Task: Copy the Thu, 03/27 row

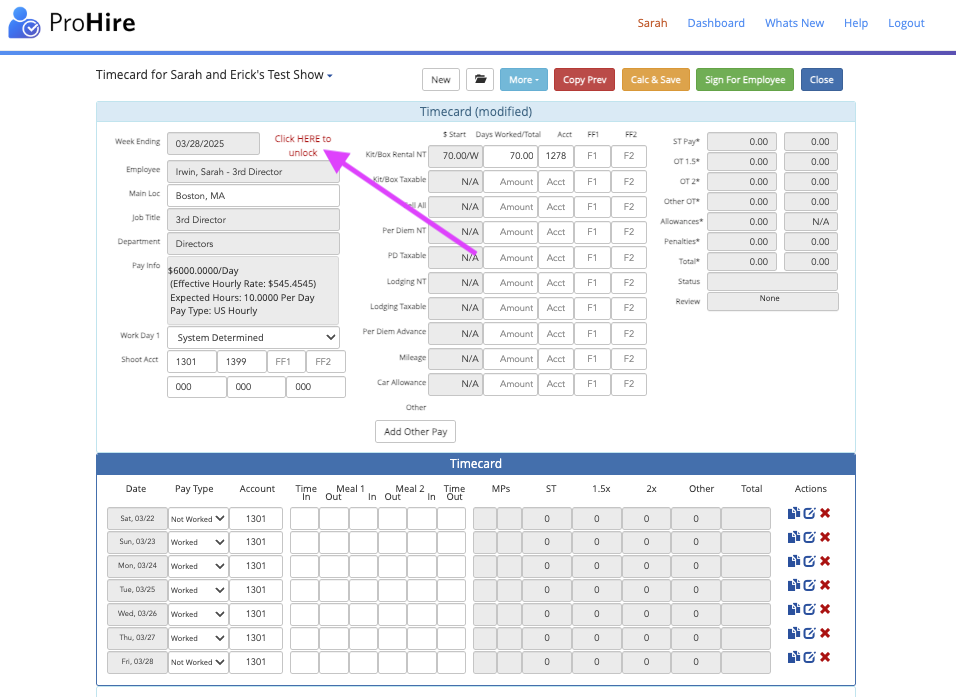Action: [793, 633]
